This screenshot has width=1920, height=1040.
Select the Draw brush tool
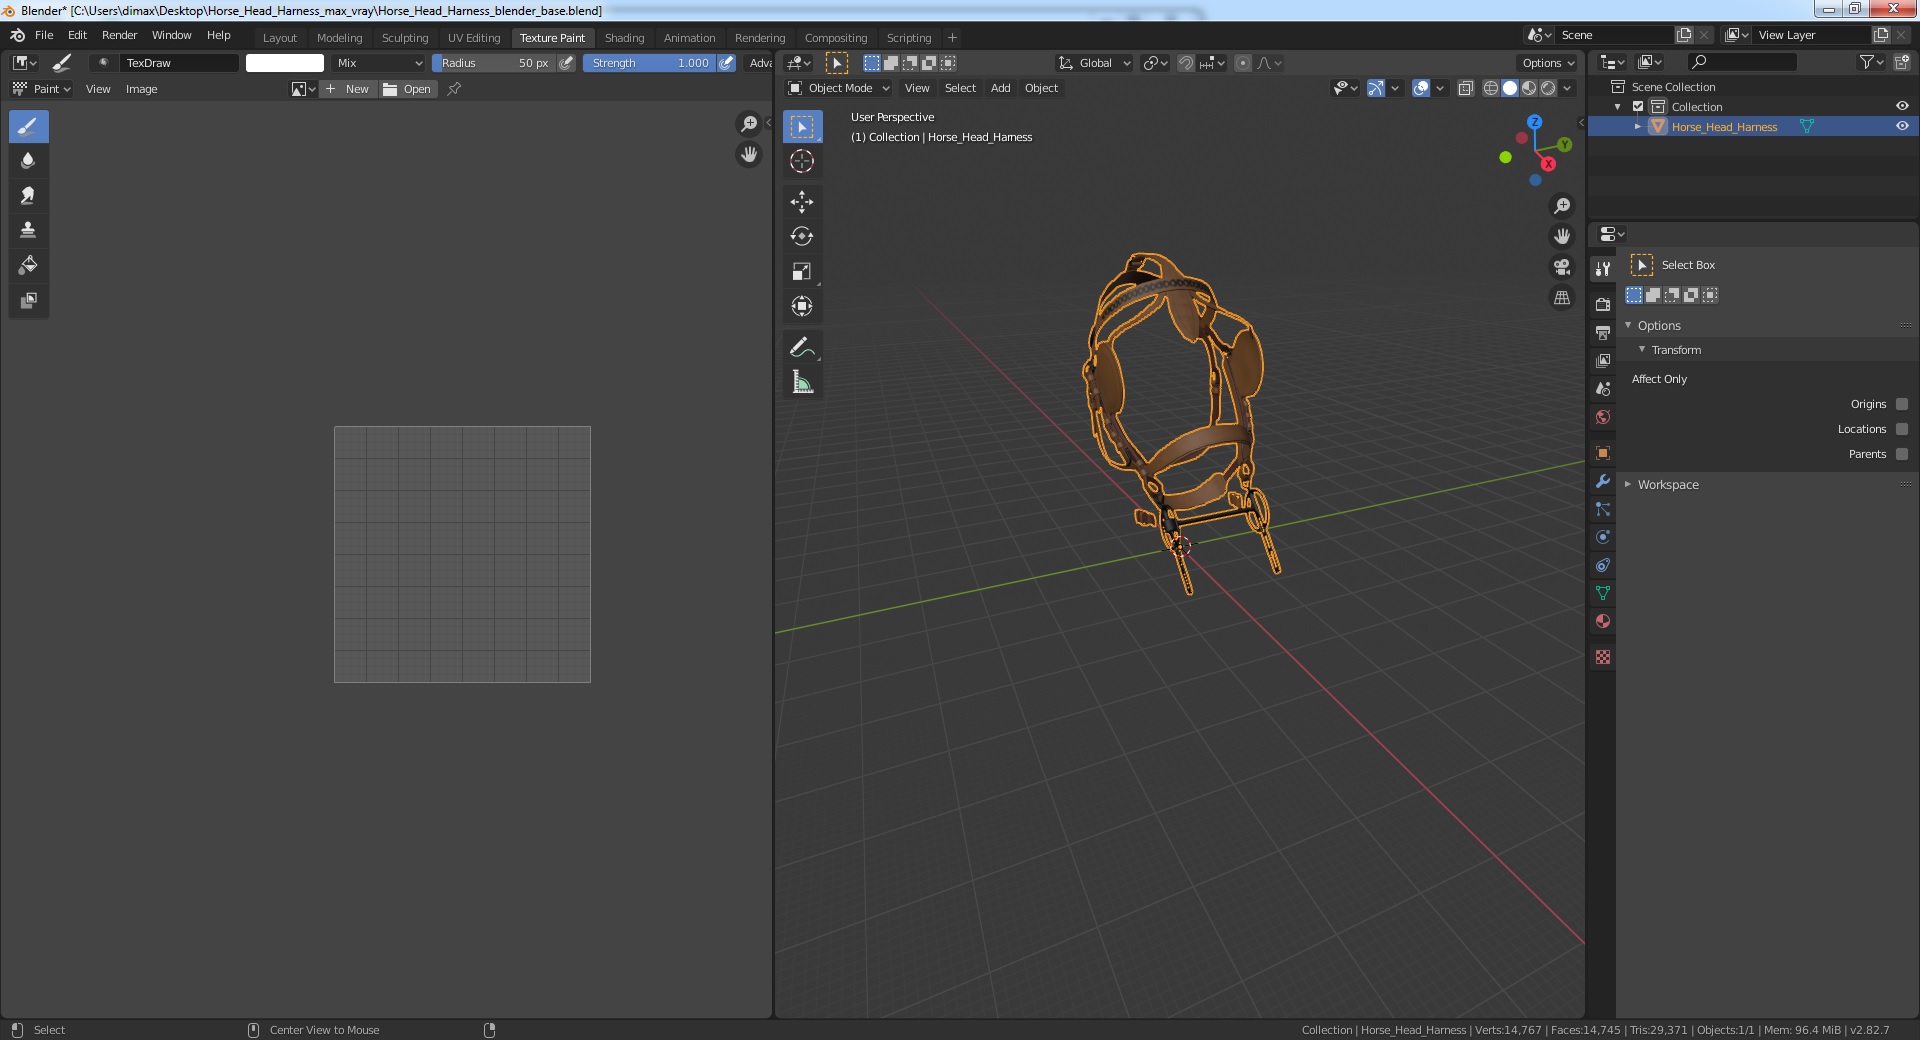pos(28,127)
